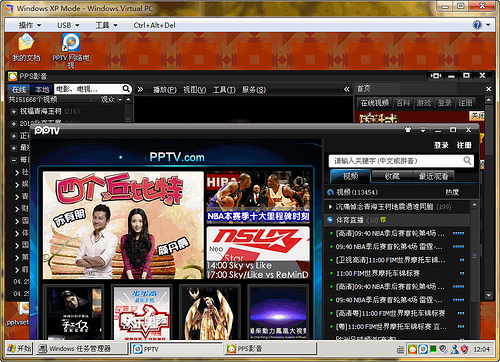Open the 四个丘比特 featured poster

tap(123, 225)
